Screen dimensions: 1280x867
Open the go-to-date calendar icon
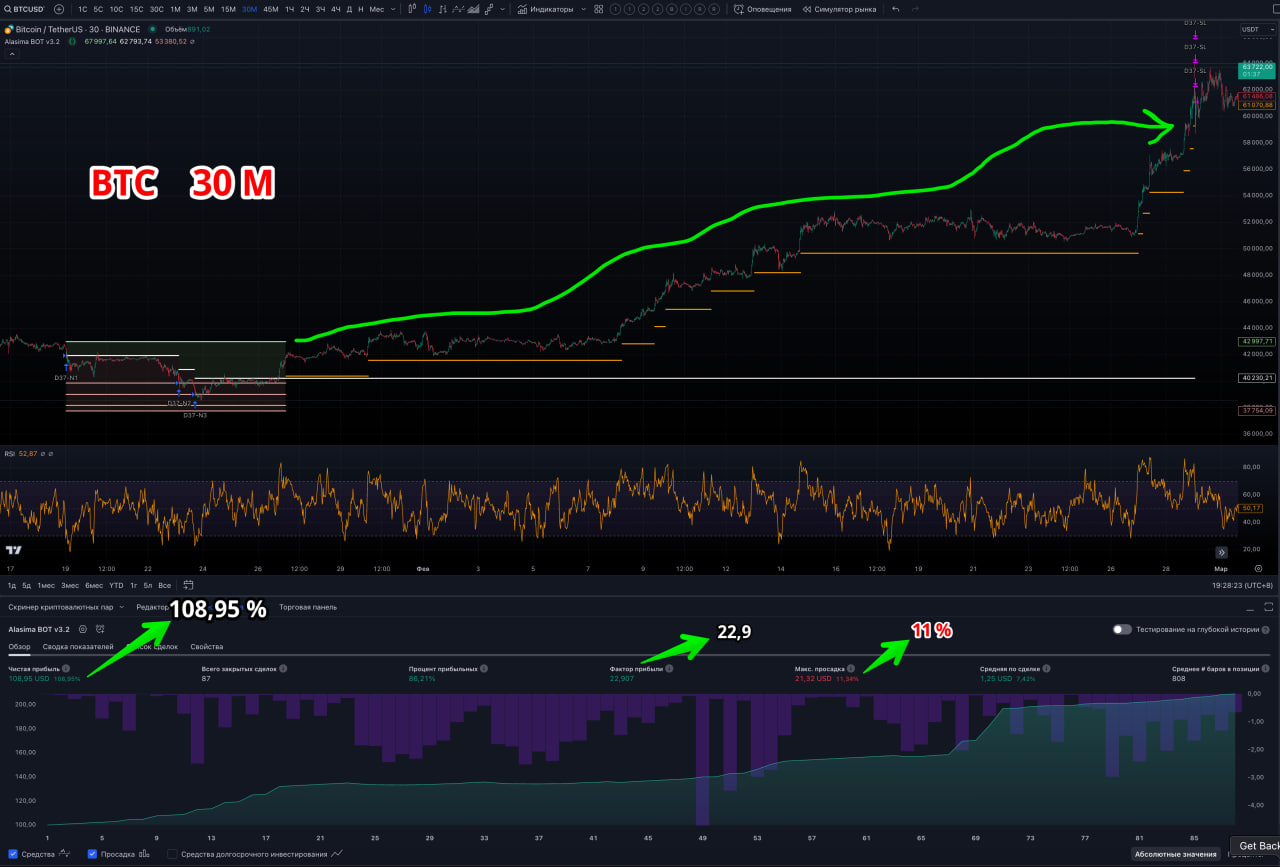[x=188, y=585]
